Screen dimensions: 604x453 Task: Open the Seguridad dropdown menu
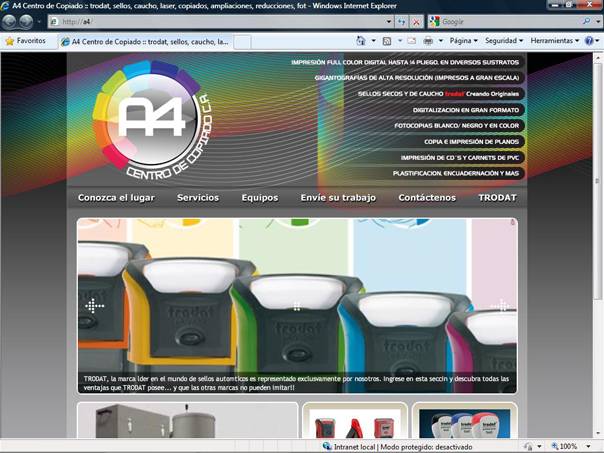[x=504, y=41]
